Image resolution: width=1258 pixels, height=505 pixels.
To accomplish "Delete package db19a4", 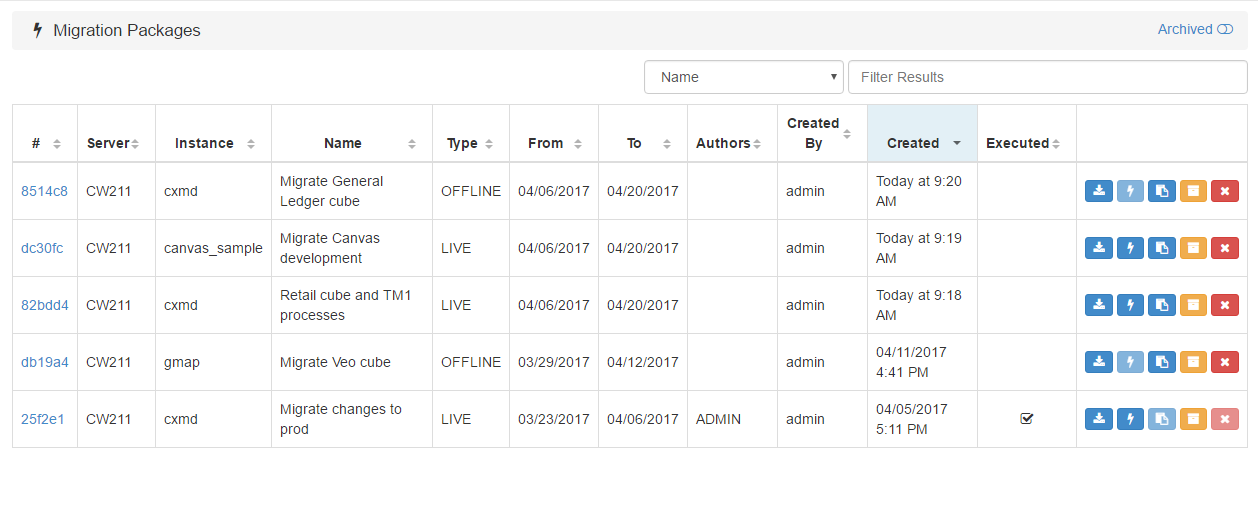I will point(1224,362).
